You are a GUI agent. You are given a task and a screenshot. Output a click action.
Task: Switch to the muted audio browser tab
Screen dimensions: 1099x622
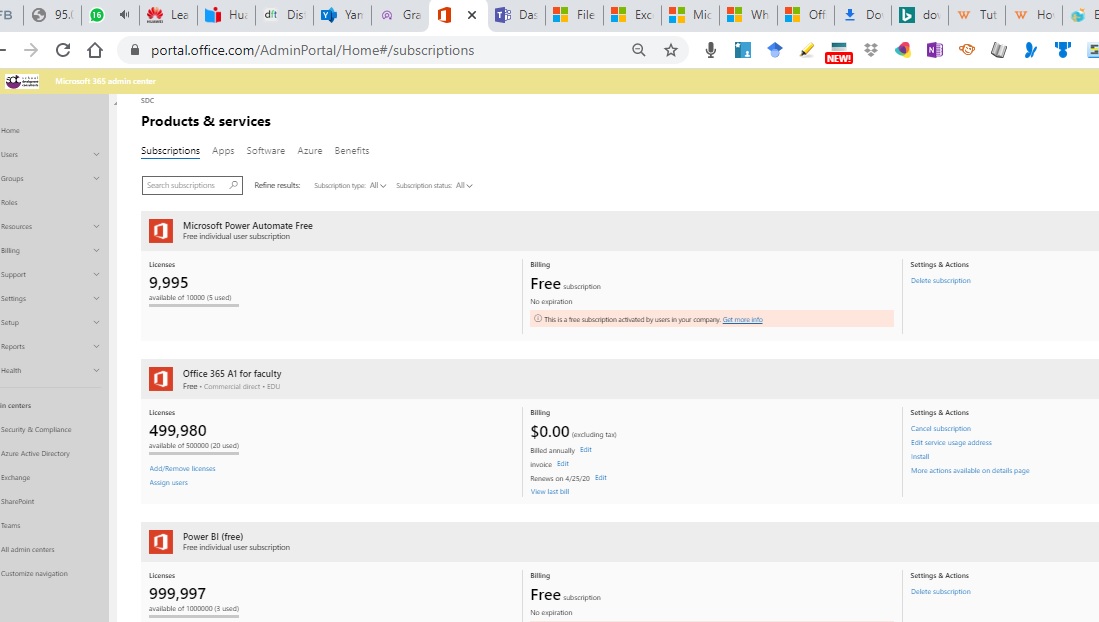pos(125,15)
